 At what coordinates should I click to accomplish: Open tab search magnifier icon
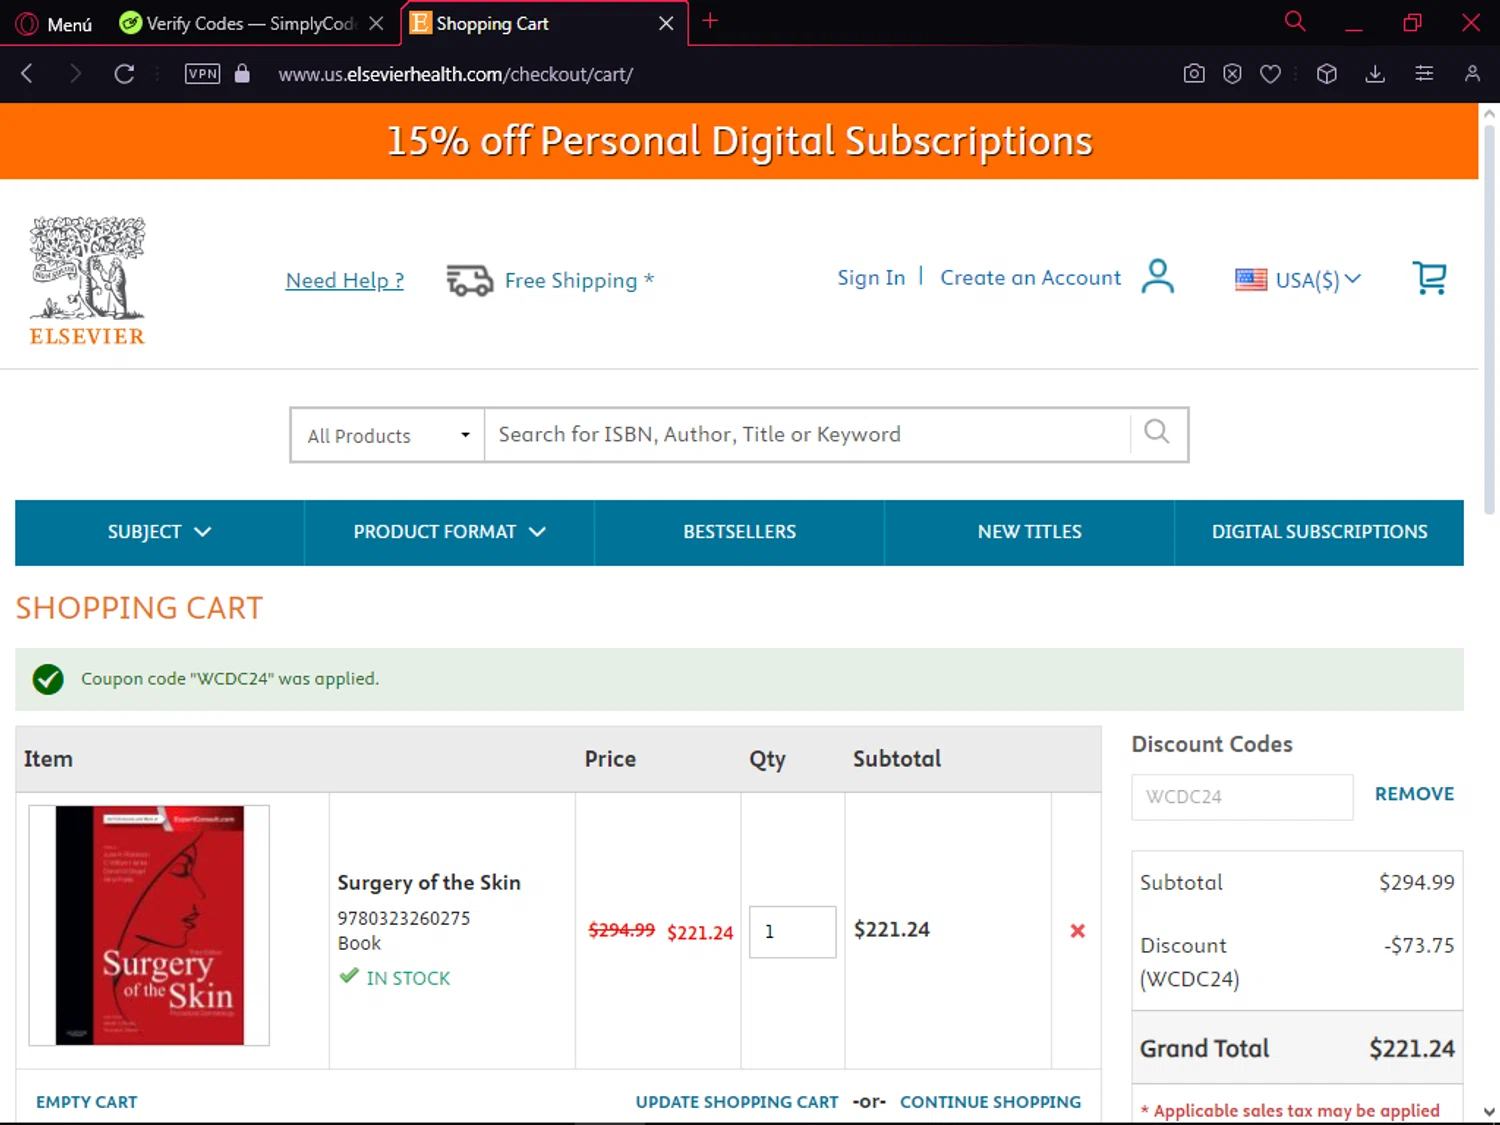point(1295,21)
